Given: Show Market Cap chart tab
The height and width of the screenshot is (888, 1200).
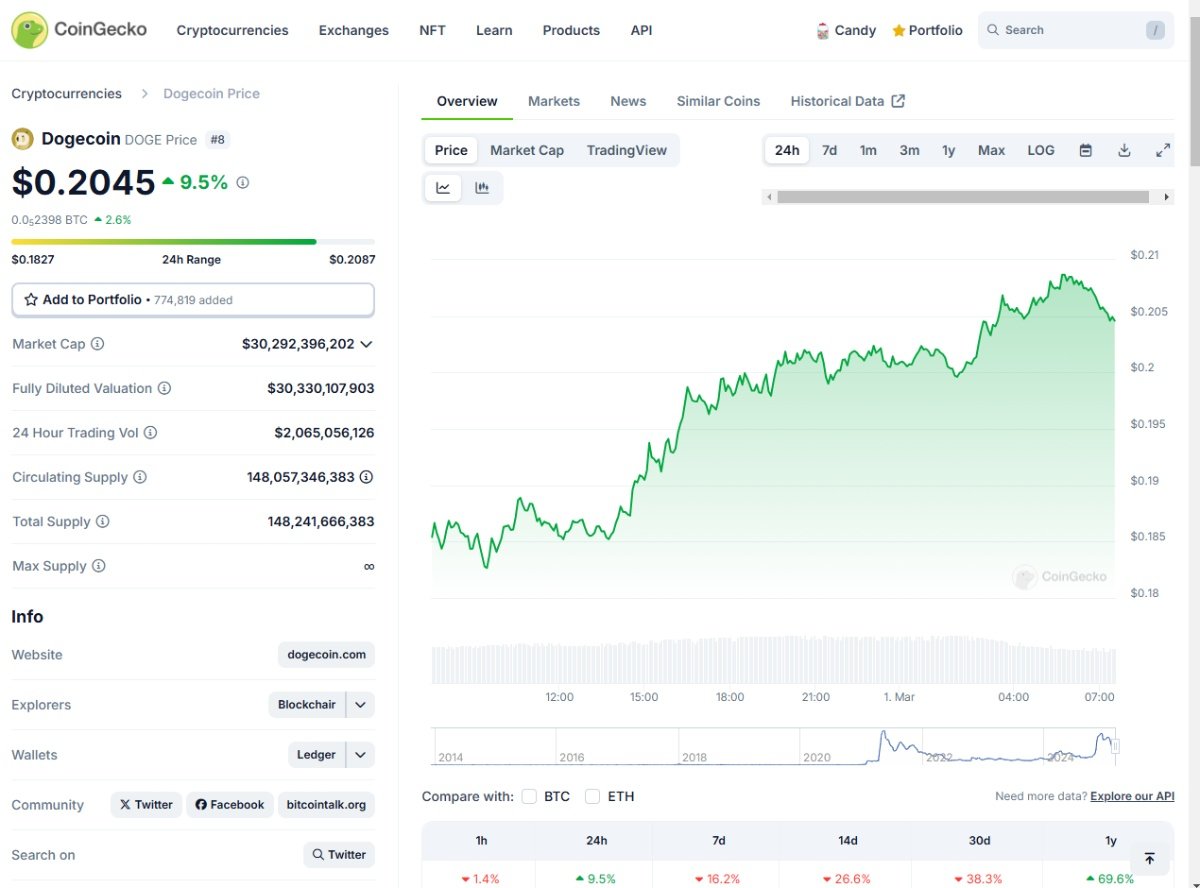Looking at the screenshot, I should tap(527, 150).
